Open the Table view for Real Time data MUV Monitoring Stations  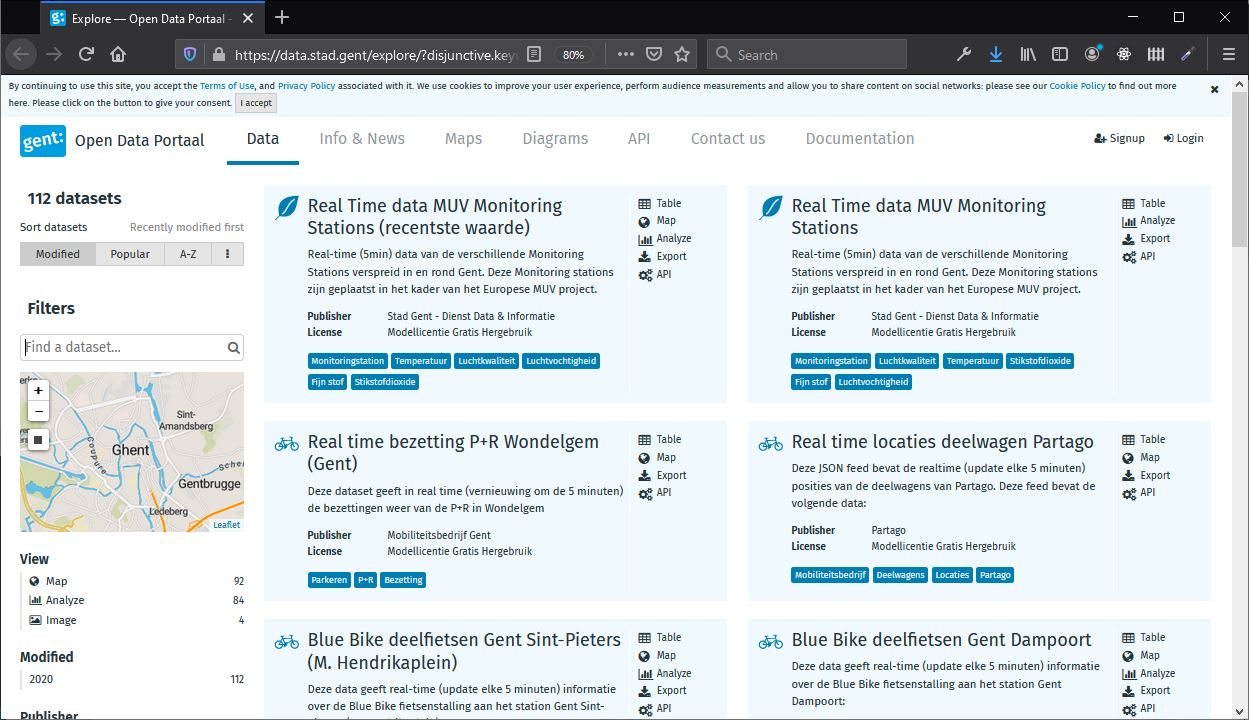click(1153, 202)
